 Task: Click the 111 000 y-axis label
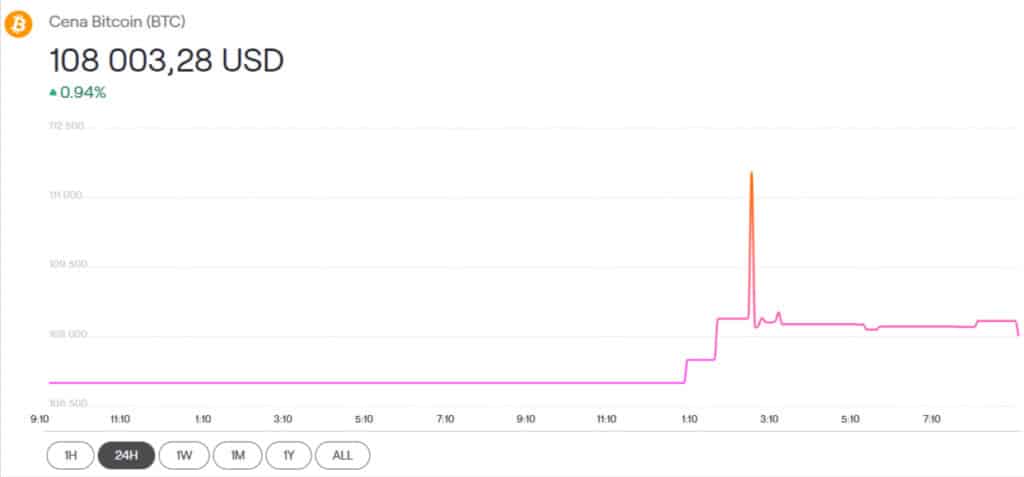pos(66,196)
